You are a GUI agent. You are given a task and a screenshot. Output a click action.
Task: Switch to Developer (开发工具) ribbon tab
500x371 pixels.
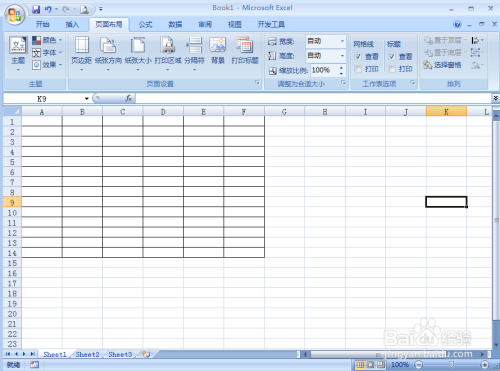coord(271,24)
